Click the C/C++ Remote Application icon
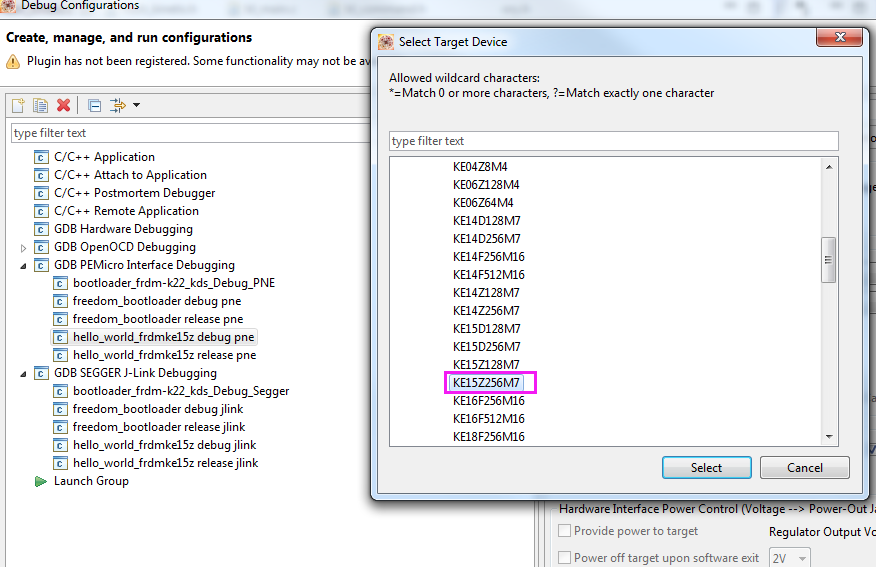Viewport: 876px width, 567px height. [41, 211]
